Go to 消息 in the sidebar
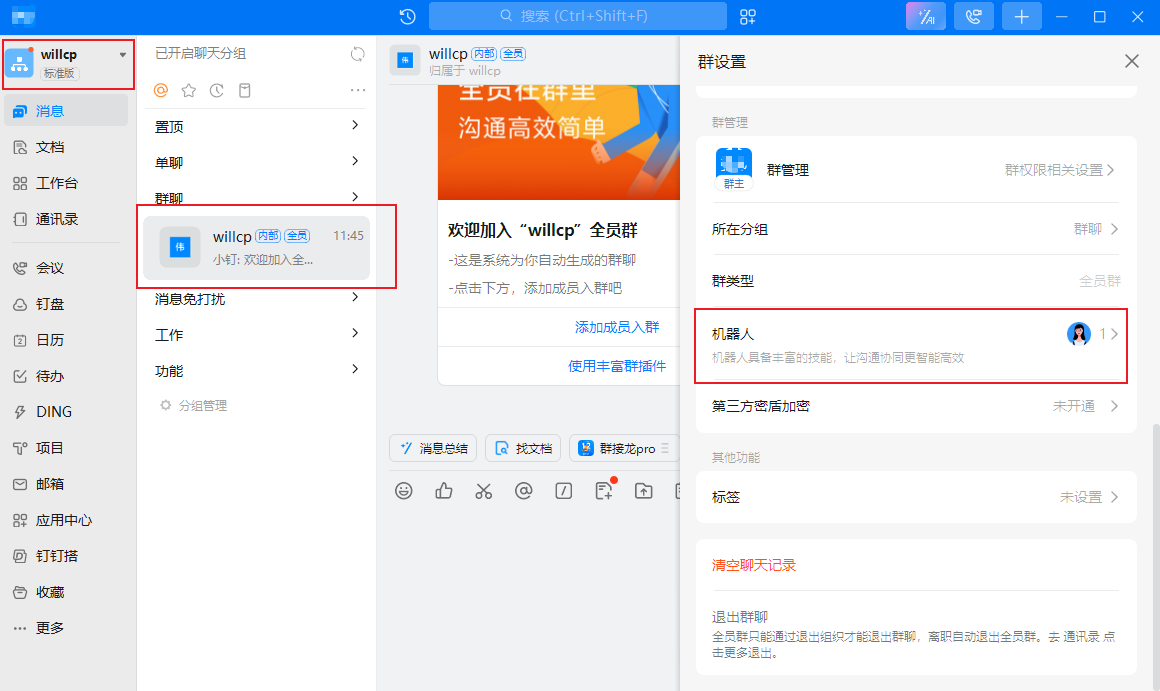This screenshot has height=691, width=1160. (66, 111)
